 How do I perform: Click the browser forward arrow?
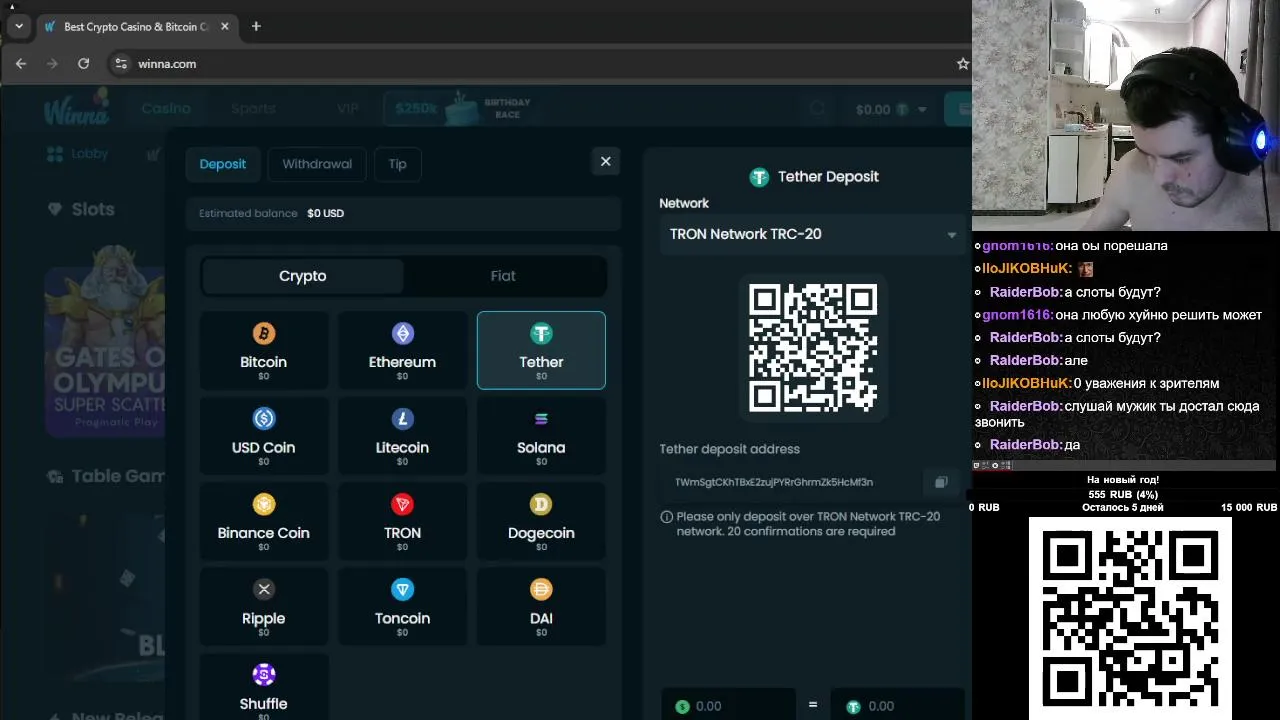pyautogui.click(x=52, y=63)
